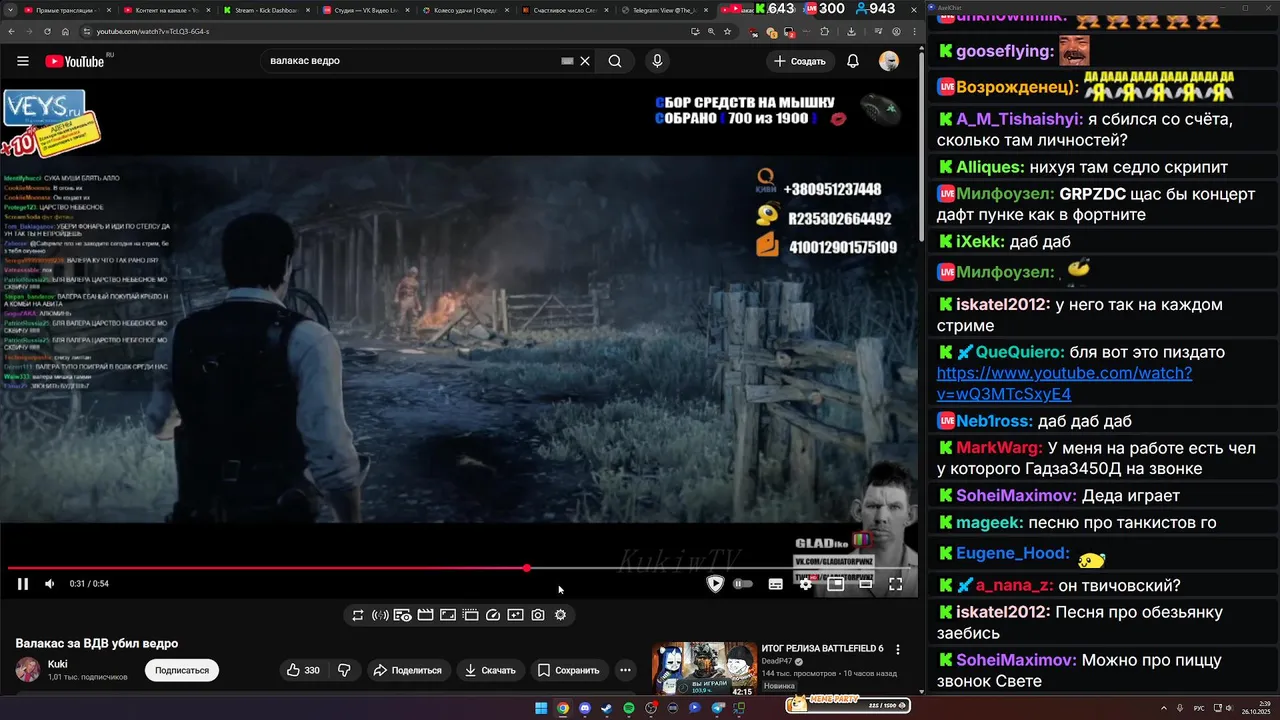Go back with the browser back arrow
Screen dimensions: 1280x720
pos(11,31)
